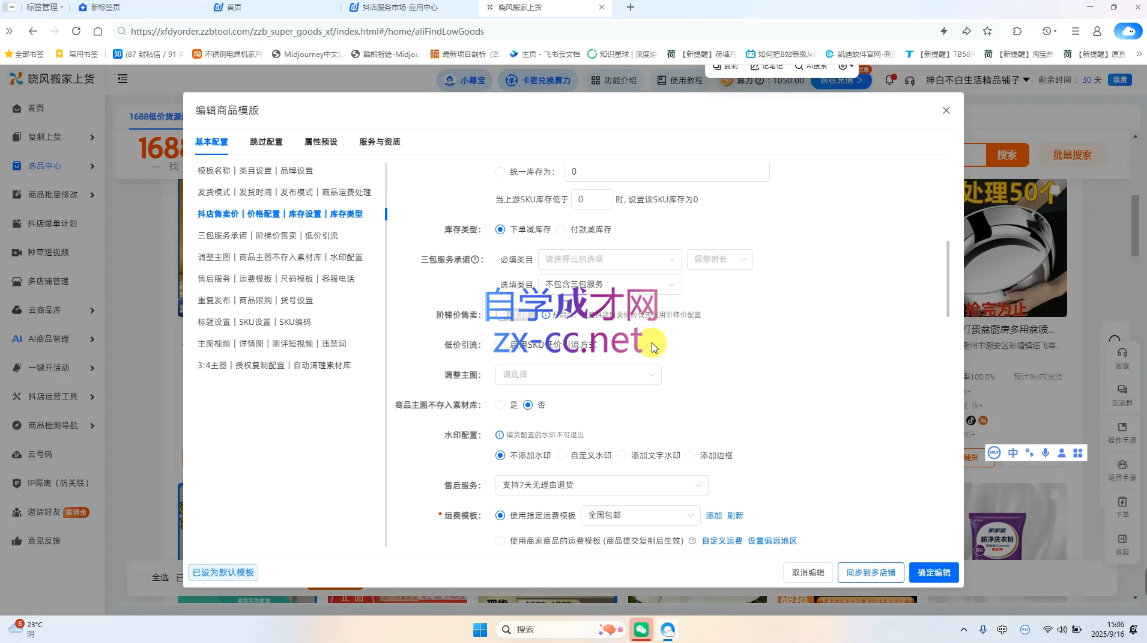
Task: Select 是 for 商品主图不存入素材库
Action: [x=501, y=405]
